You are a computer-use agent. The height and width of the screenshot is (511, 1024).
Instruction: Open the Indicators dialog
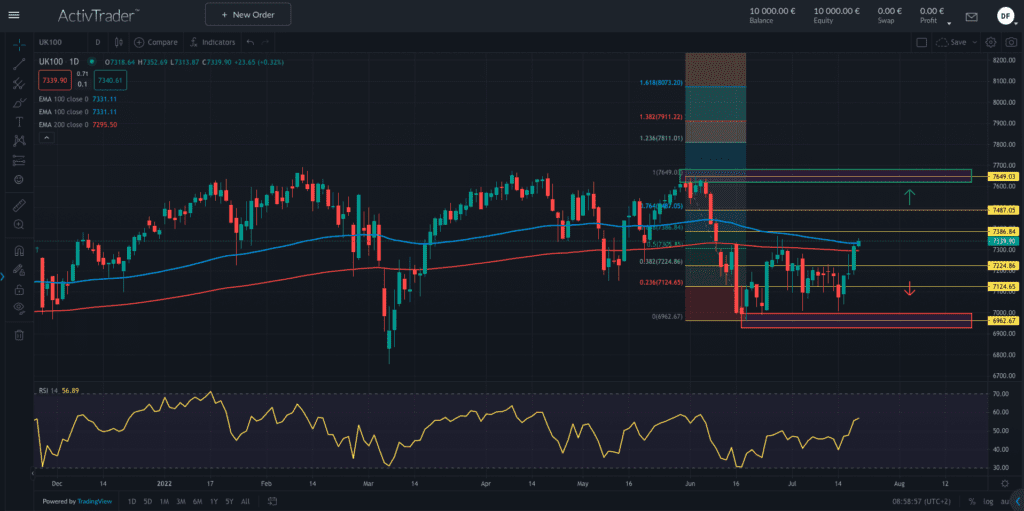click(x=213, y=42)
